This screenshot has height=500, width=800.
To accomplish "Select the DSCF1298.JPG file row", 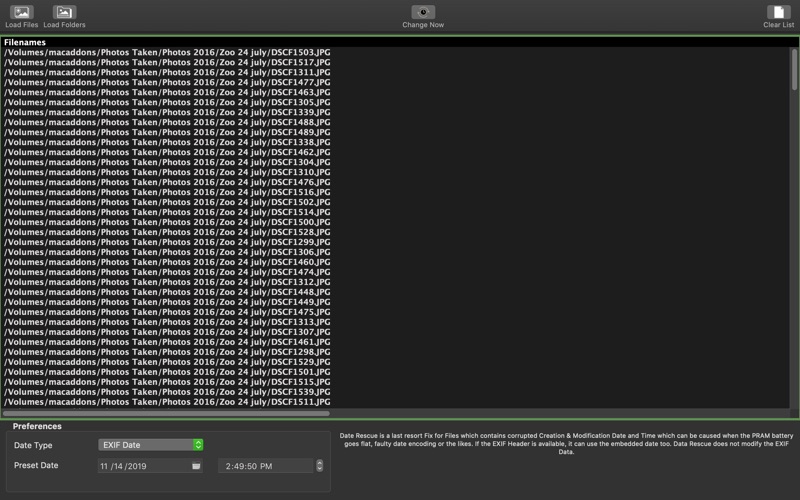I will click(x=396, y=352).
